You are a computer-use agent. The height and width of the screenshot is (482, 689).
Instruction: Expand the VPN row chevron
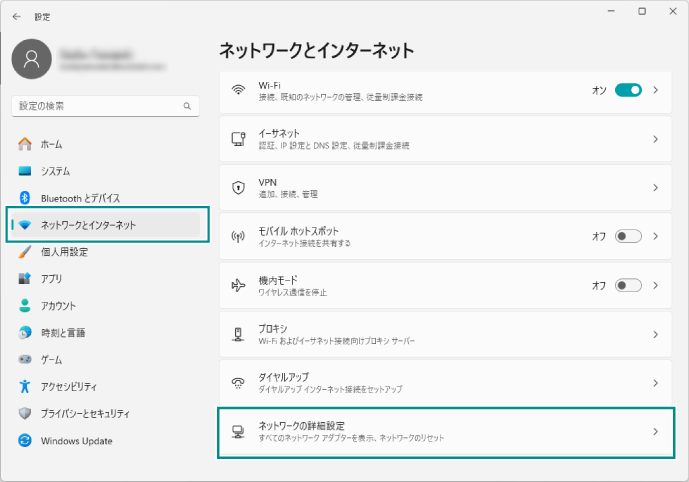pyautogui.click(x=656, y=188)
